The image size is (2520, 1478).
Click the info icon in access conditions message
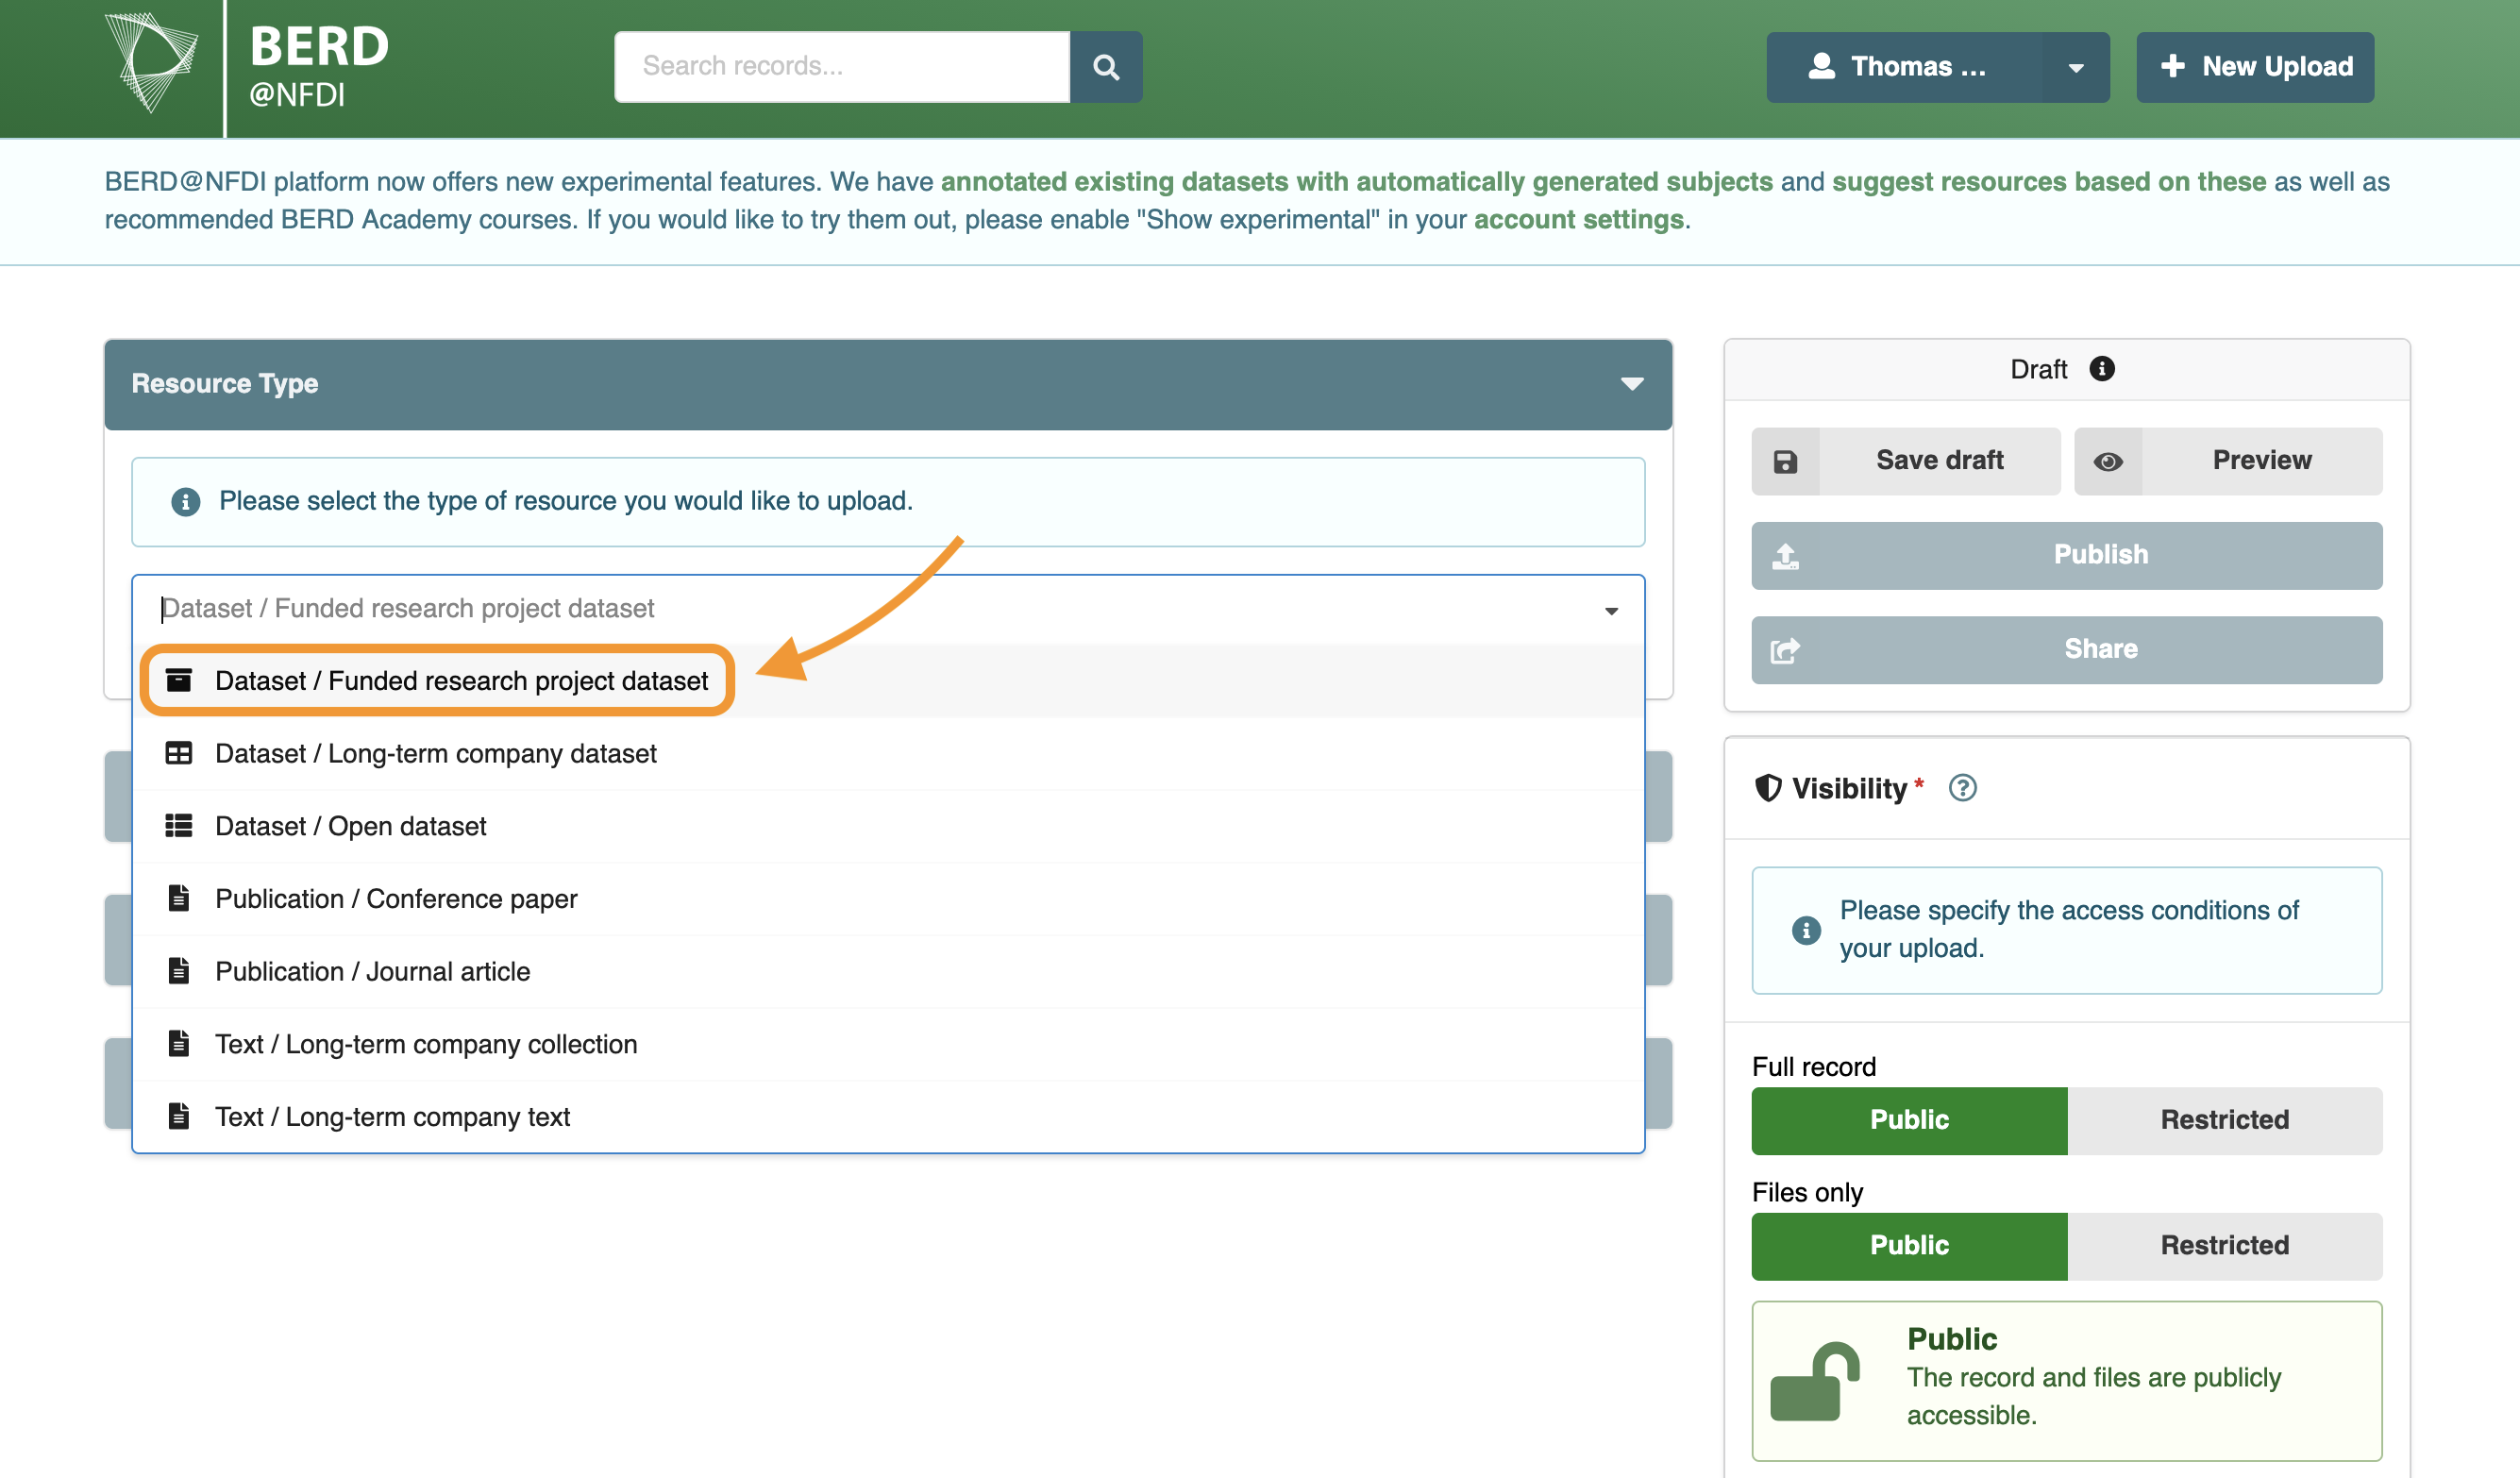pos(1805,931)
